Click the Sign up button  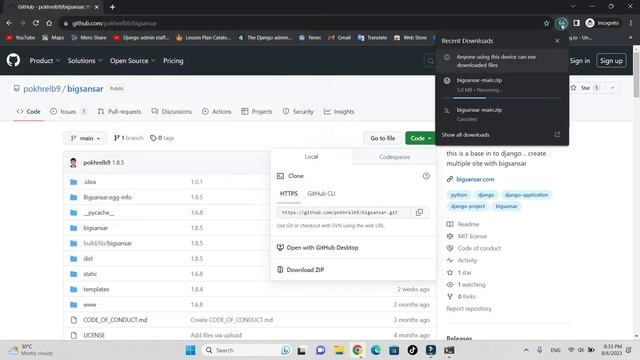pyautogui.click(x=611, y=61)
